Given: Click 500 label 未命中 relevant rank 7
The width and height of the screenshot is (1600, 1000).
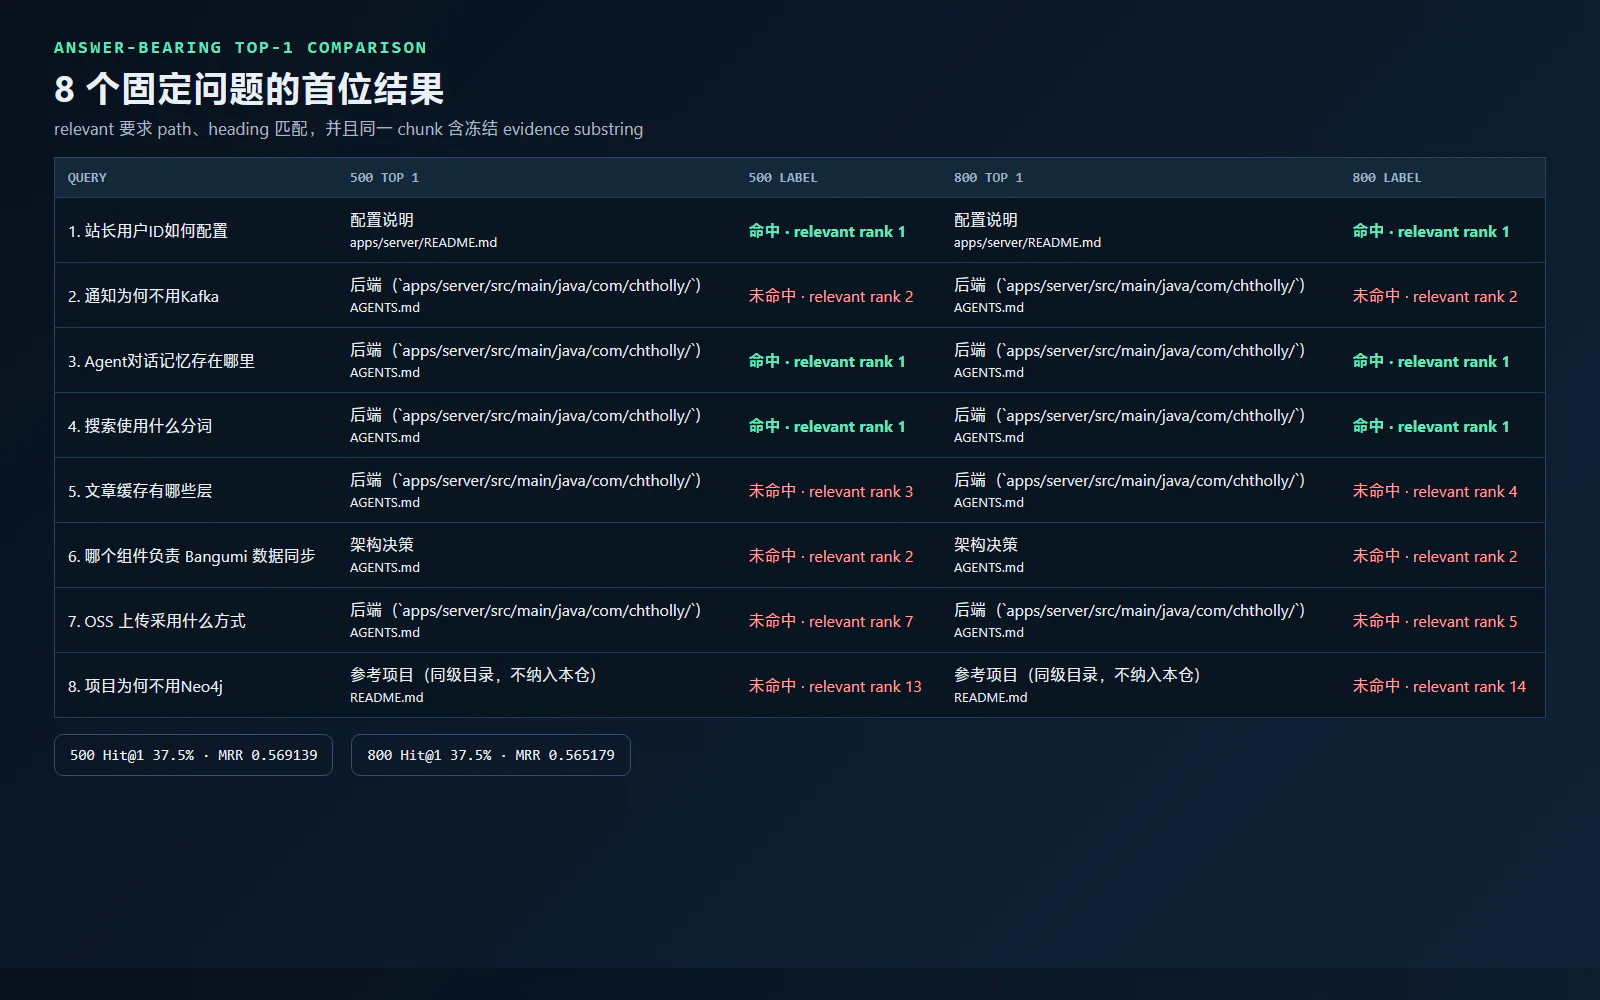Looking at the screenshot, I should [x=831, y=621].
